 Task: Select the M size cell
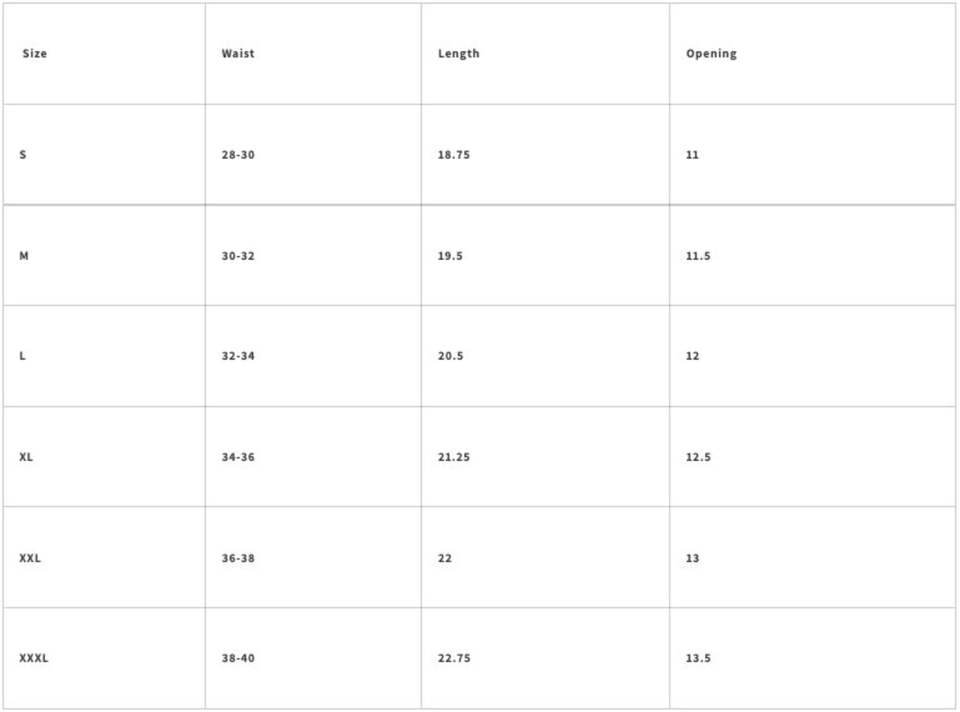pyautogui.click(x=24, y=256)
